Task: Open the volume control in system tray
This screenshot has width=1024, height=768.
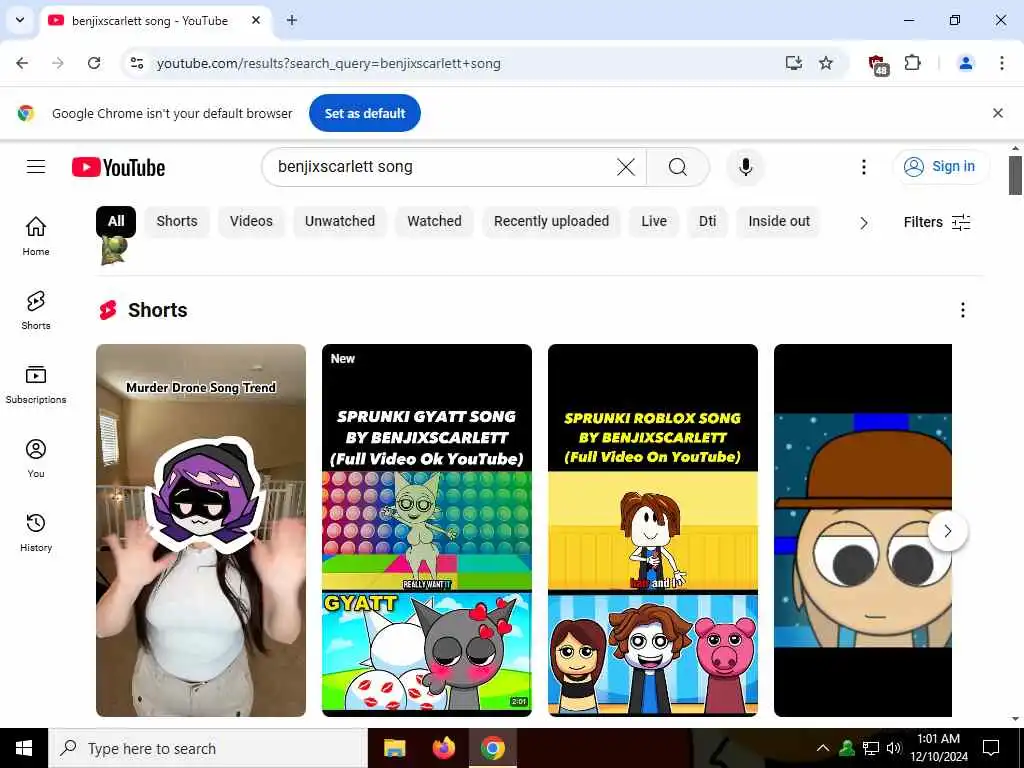Action: (x=893, y=748)
